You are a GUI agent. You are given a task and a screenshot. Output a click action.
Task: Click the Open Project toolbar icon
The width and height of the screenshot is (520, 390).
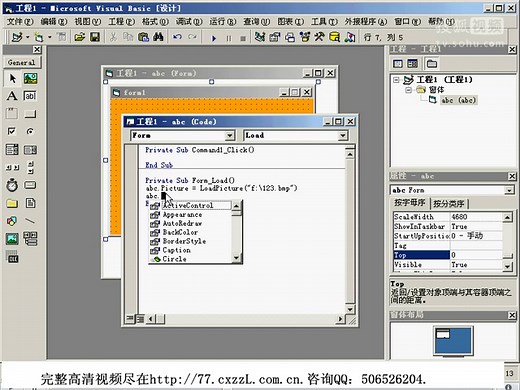point(80,37)
